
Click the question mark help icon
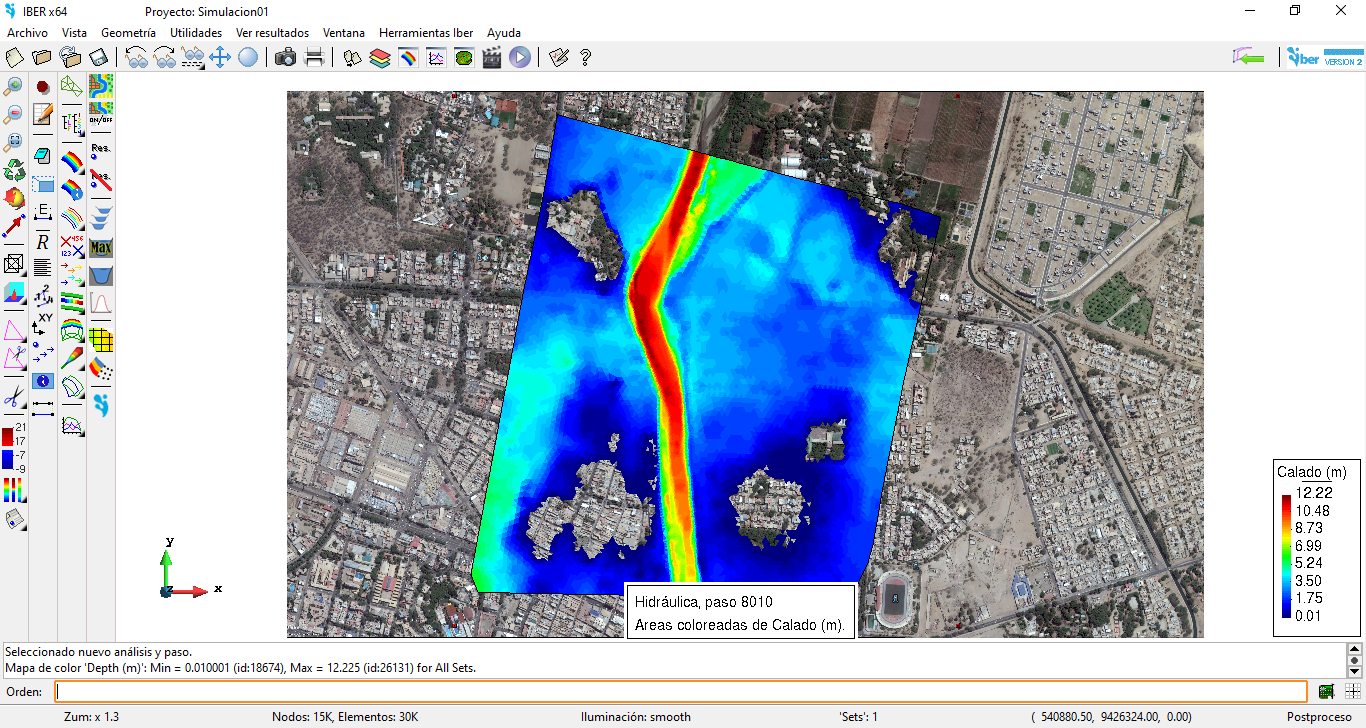pyautogui.click(x=586, y=57)
